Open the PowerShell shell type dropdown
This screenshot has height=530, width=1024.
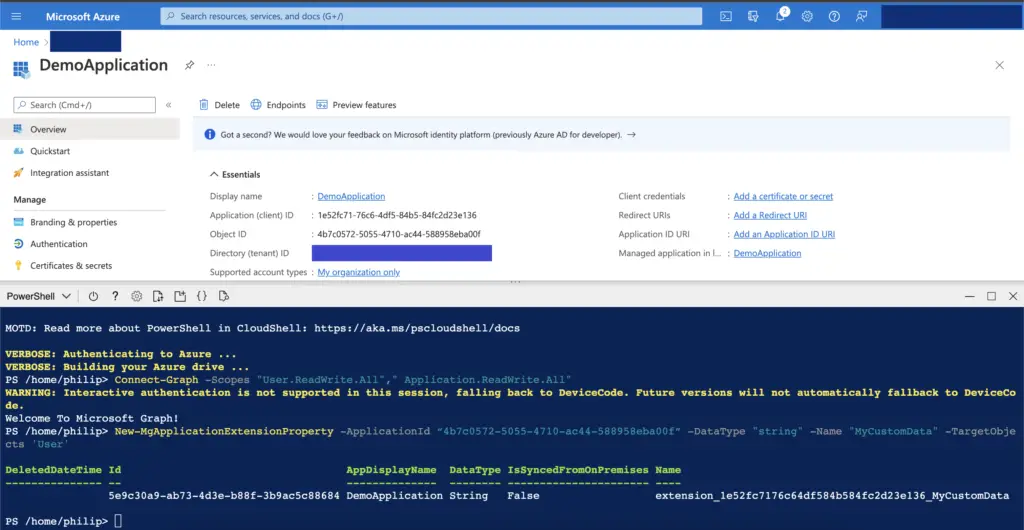click(x=39, y=296)
